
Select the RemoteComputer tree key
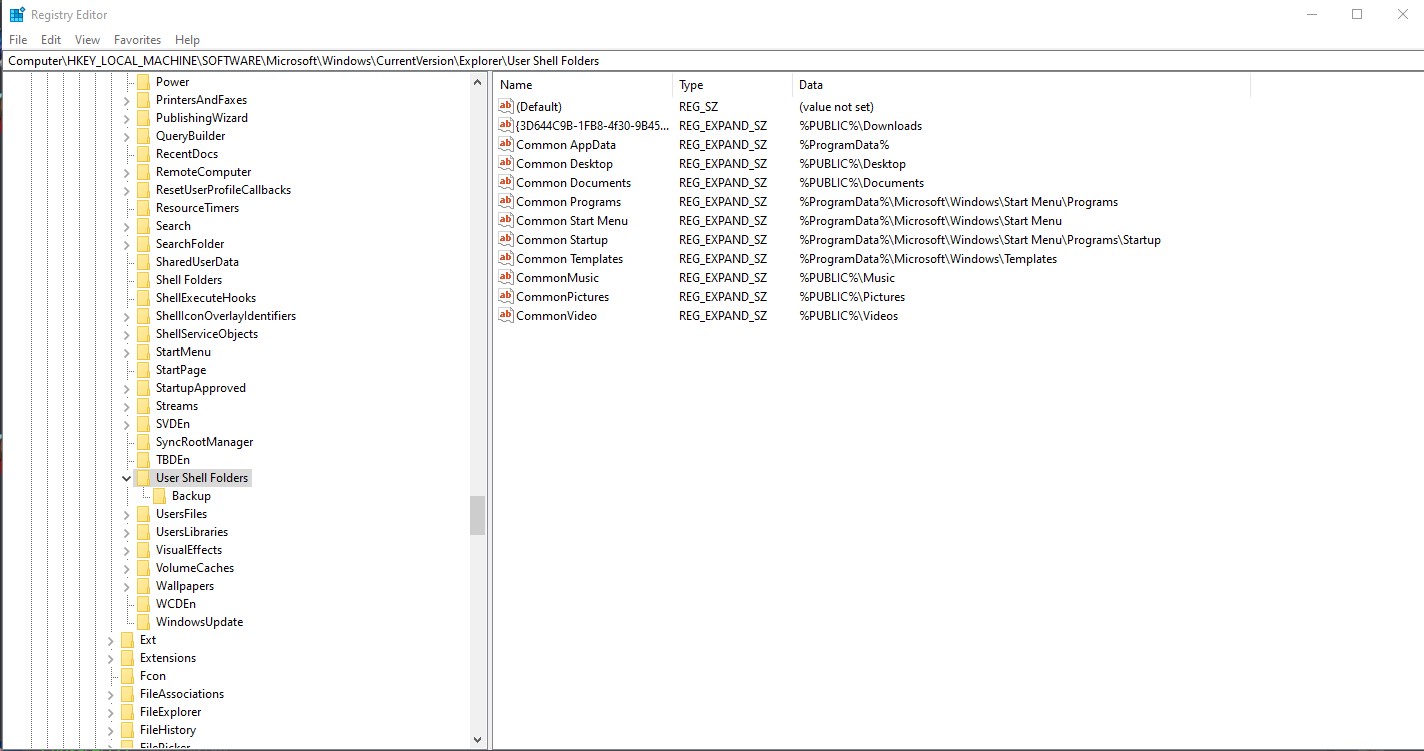(203, 172)
